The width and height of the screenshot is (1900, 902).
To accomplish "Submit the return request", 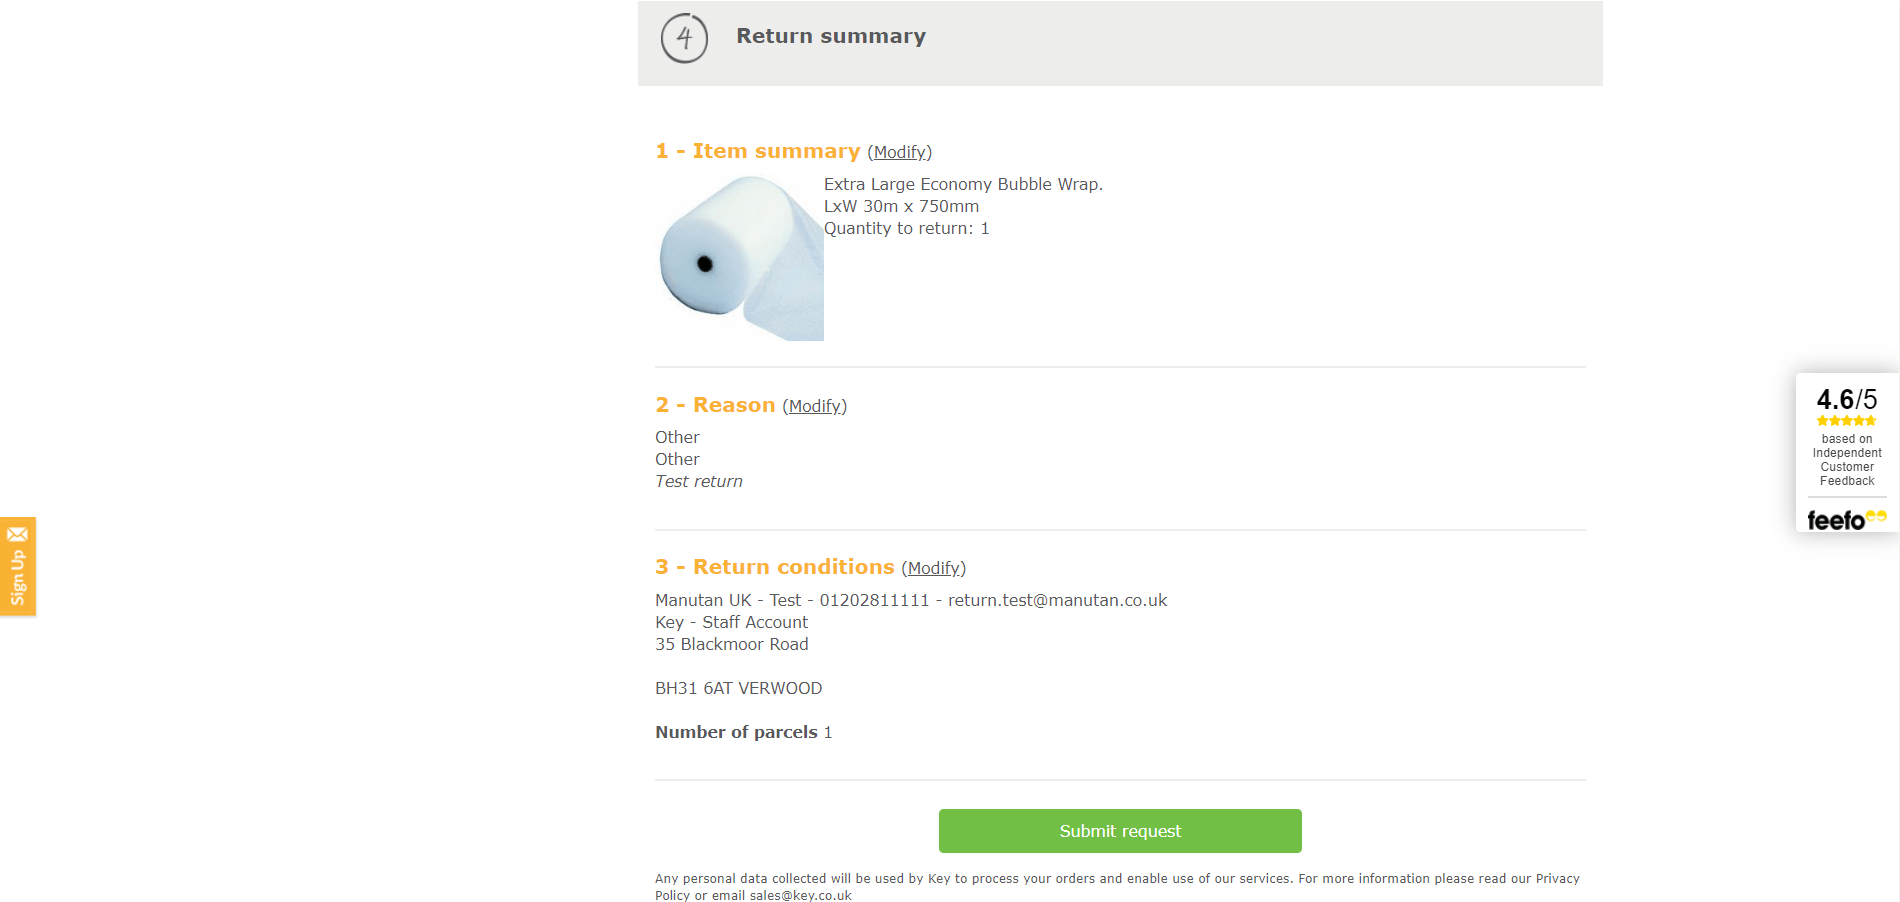I will (1120, 831).
